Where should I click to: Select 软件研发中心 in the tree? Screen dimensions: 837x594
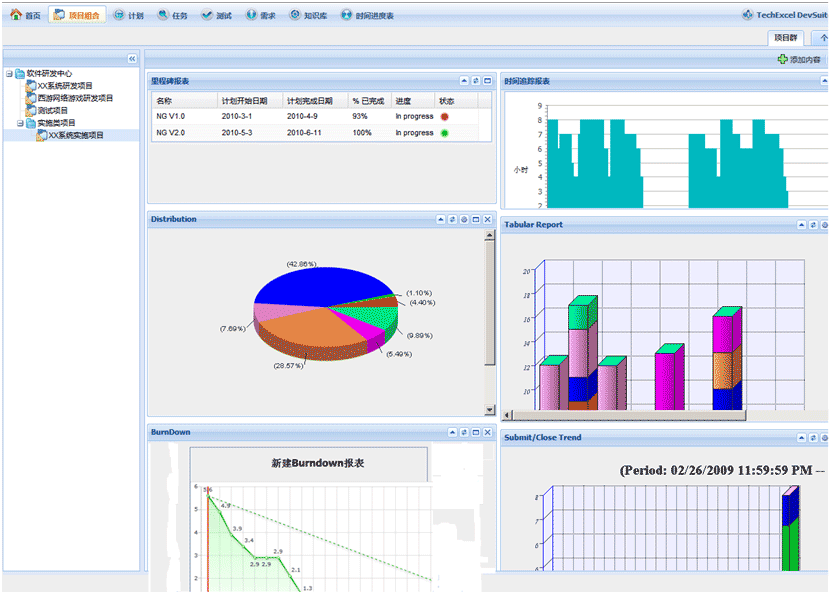(x=49, y=74)
